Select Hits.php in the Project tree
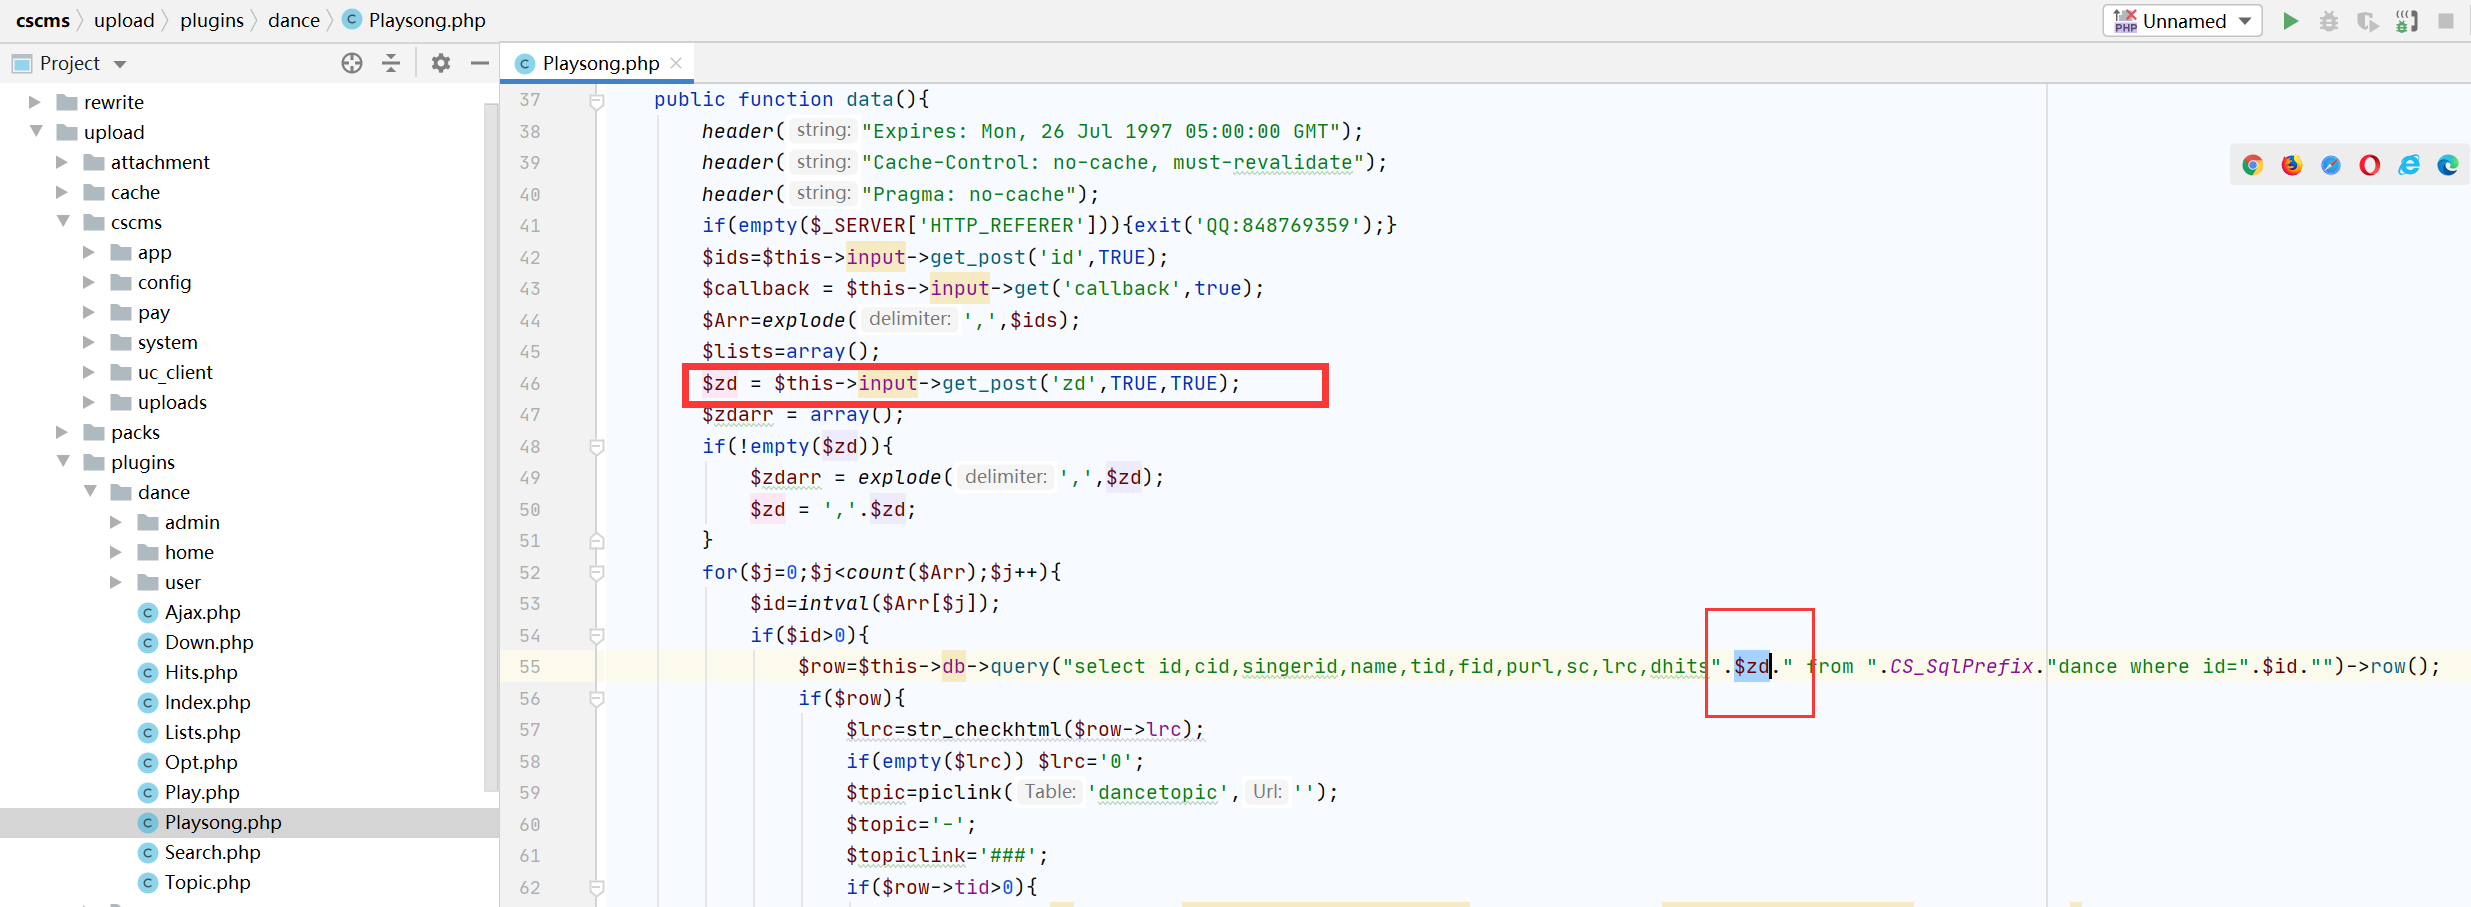Image resolution: width=2471 pixels, height=907 pixels. click(x=201, y=672)
